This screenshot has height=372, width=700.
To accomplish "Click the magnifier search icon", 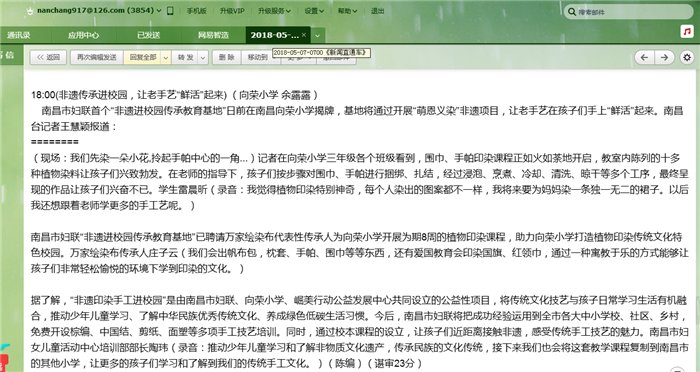I will point(572,12).
